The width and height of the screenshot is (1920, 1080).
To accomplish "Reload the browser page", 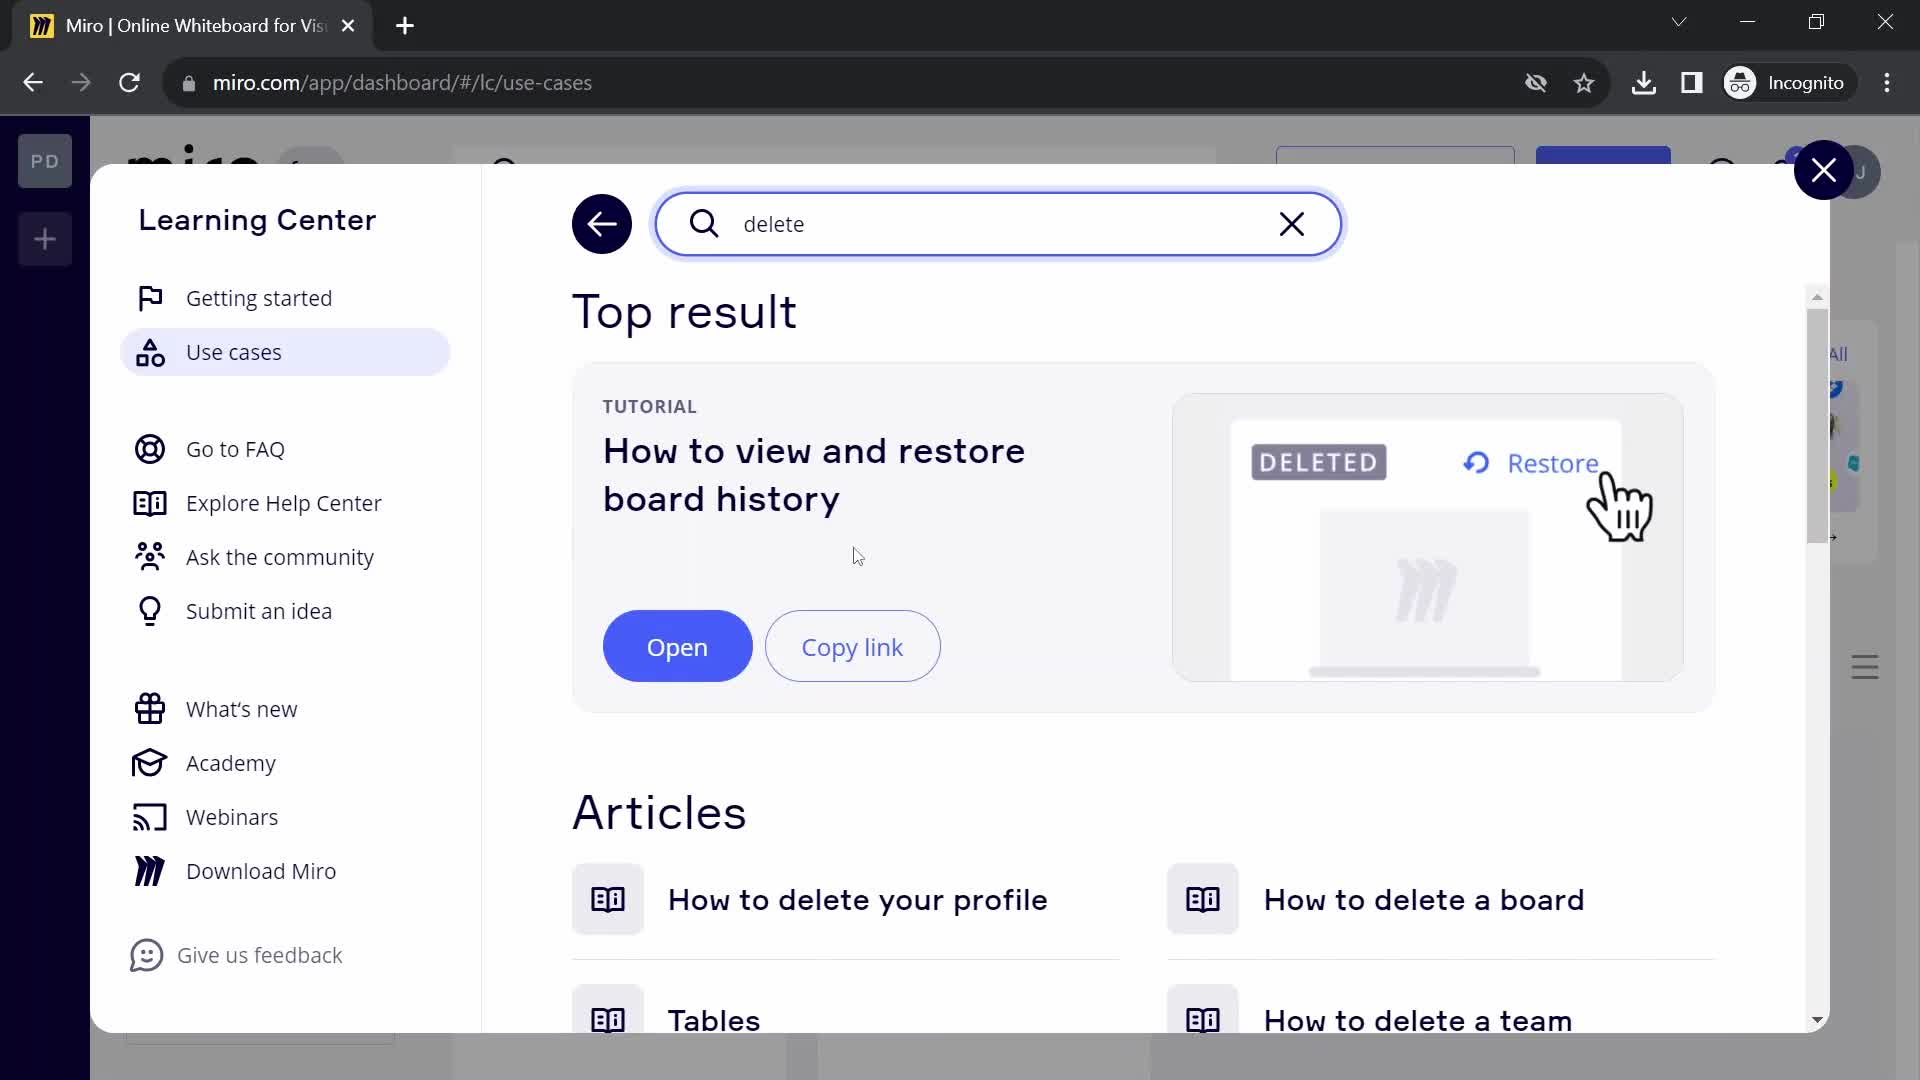I will coord(130,83).
